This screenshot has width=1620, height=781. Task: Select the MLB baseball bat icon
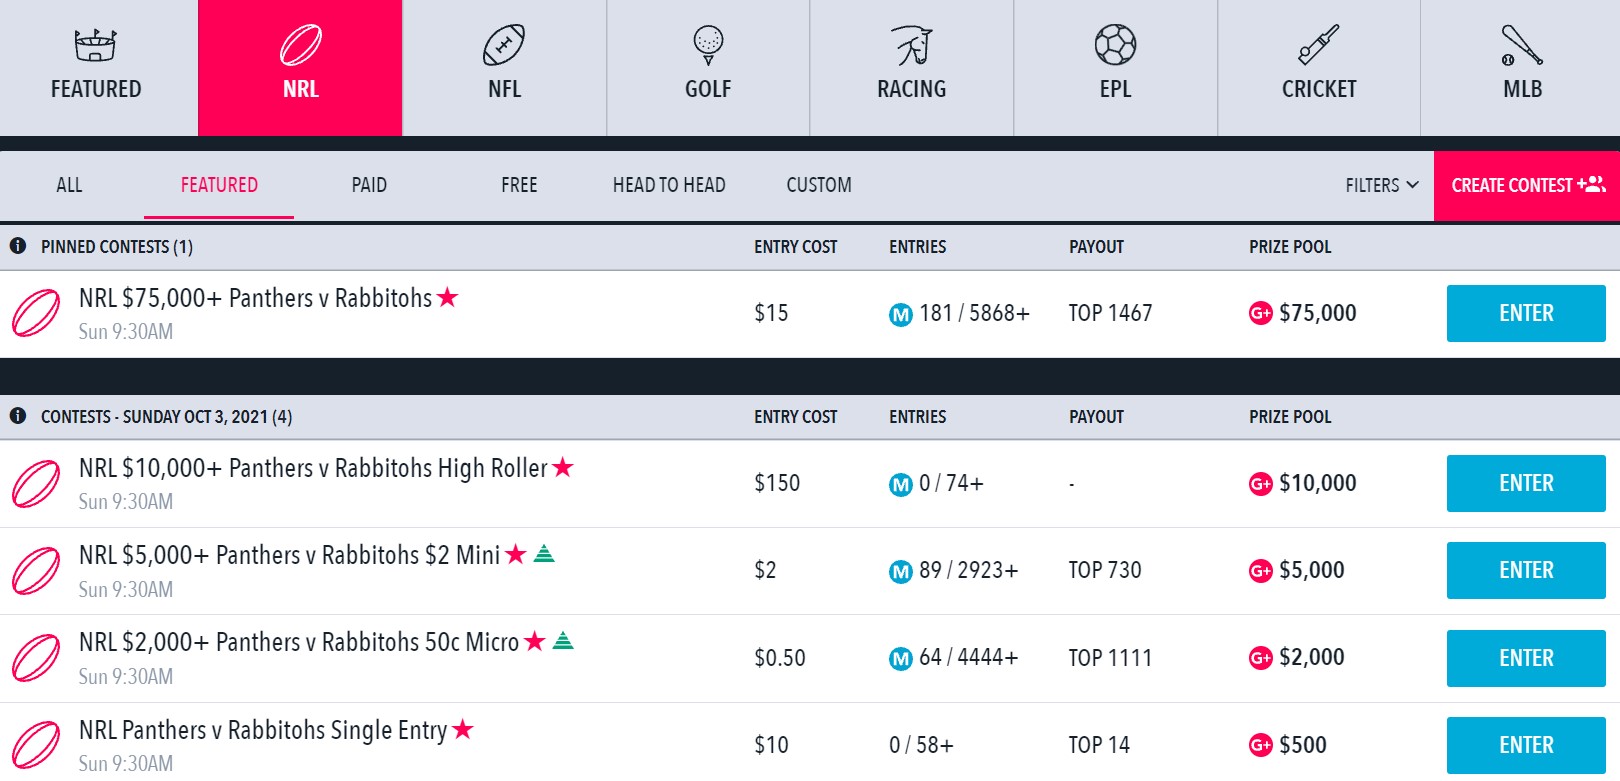coord(1522,45)
